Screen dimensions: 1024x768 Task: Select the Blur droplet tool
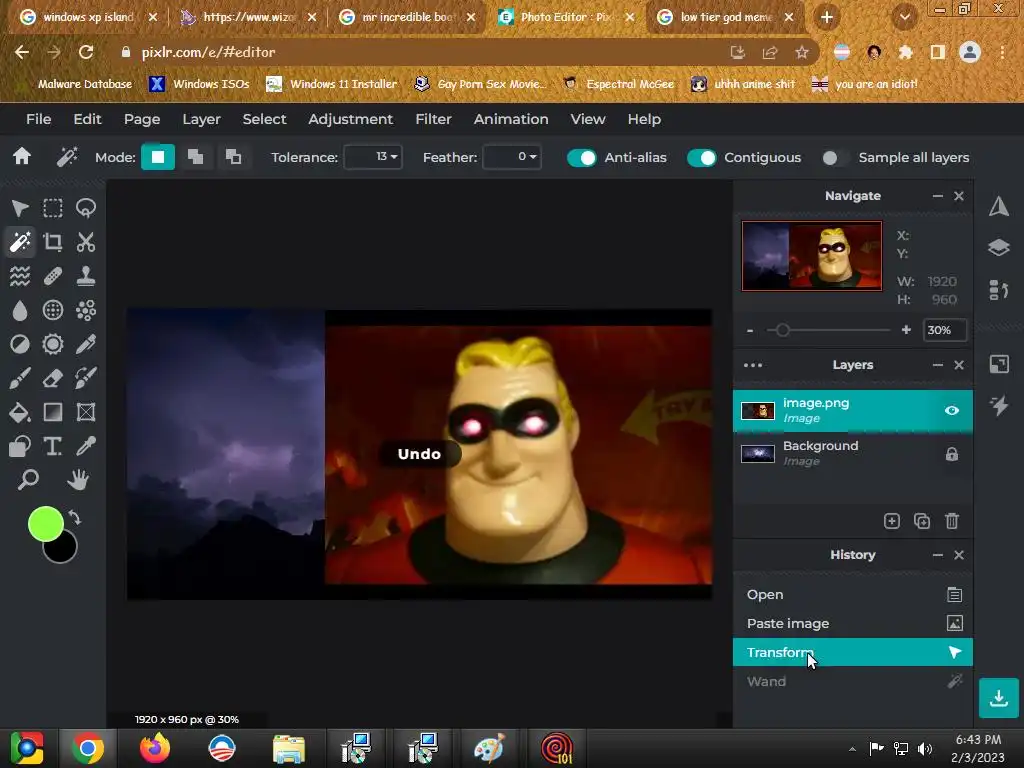click(x=20, y=310)
